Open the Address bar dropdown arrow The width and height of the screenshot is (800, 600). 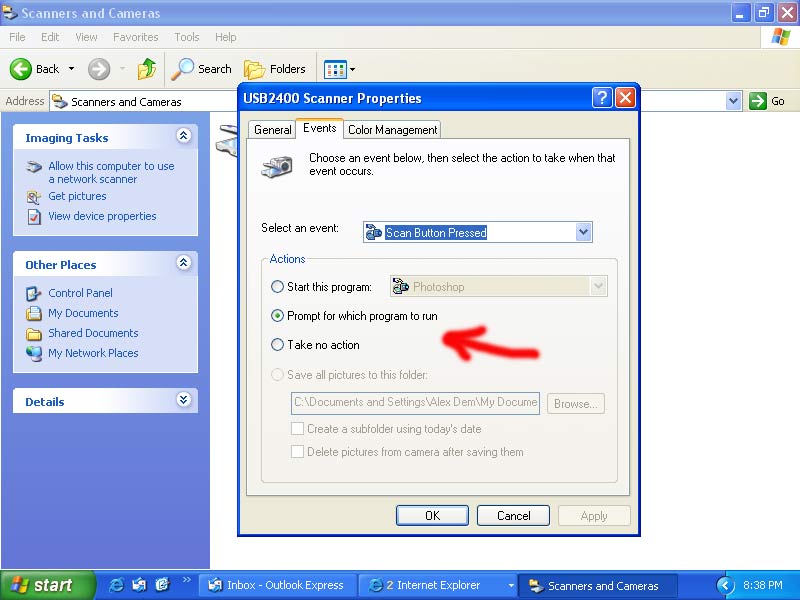pos(733,101)
